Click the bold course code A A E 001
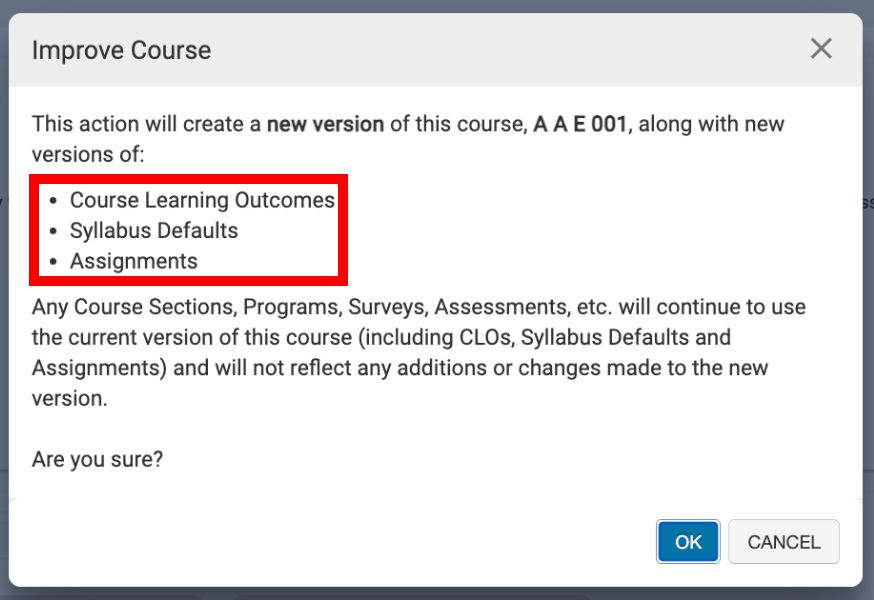The width and height of the screenshot is (874, 600). point(580,125)
